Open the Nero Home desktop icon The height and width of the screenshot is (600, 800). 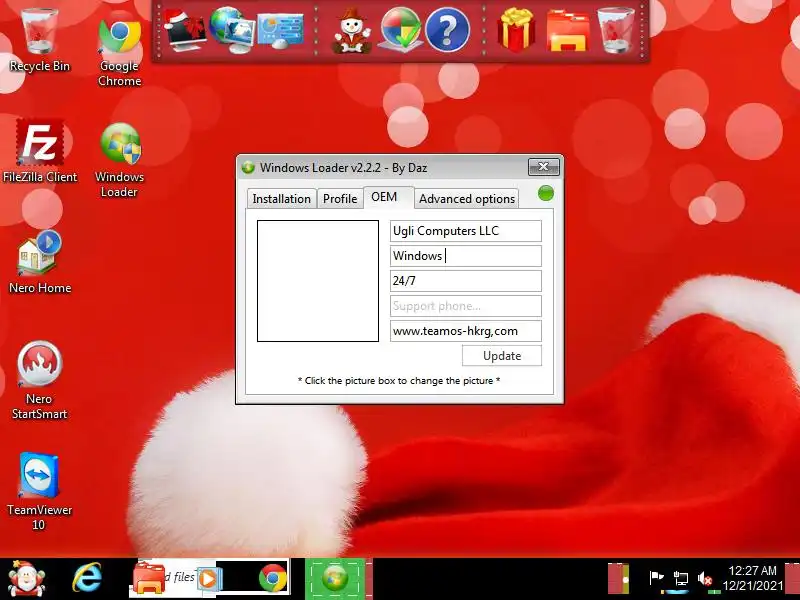click(x=40, y=262)
